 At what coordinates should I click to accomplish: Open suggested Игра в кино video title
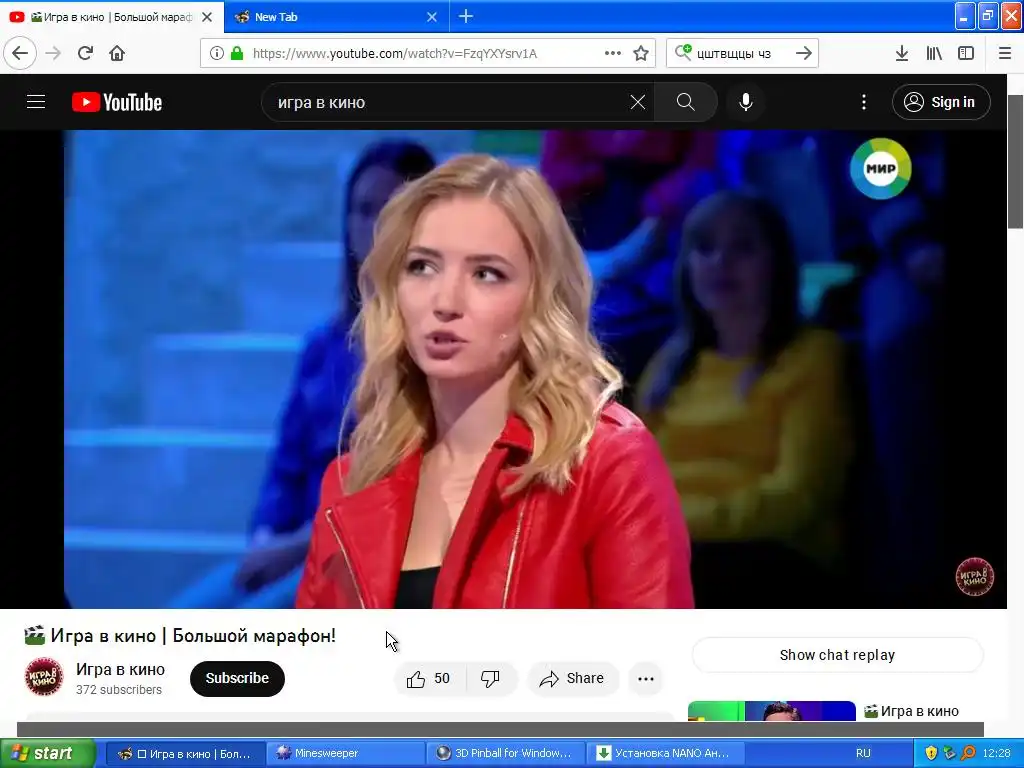(912, 711)
